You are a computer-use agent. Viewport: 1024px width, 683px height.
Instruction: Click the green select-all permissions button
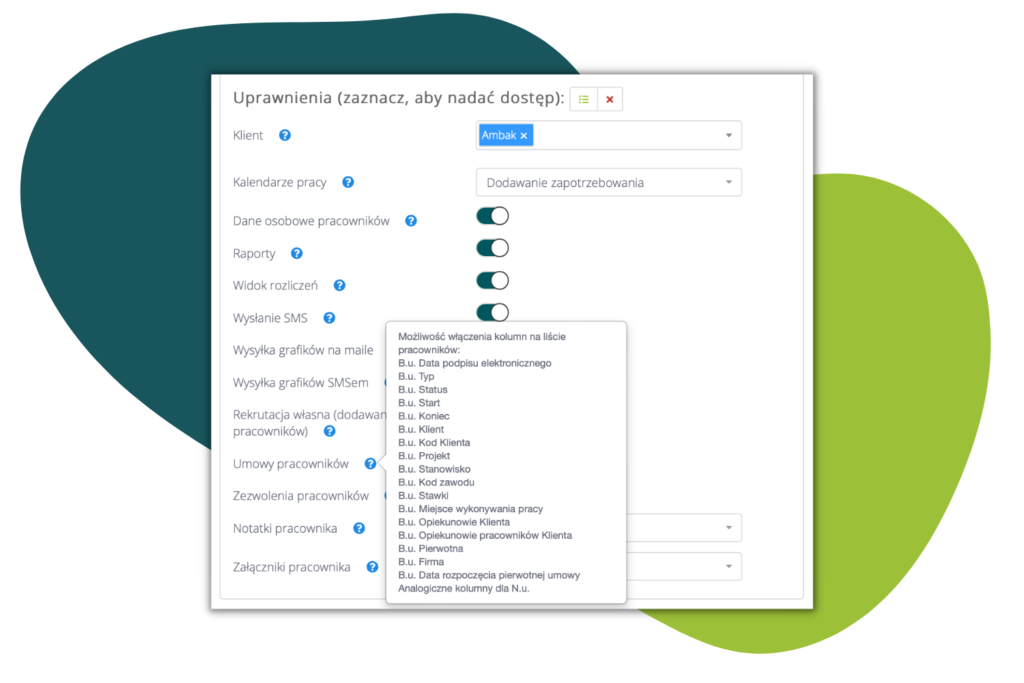(584, 99)
